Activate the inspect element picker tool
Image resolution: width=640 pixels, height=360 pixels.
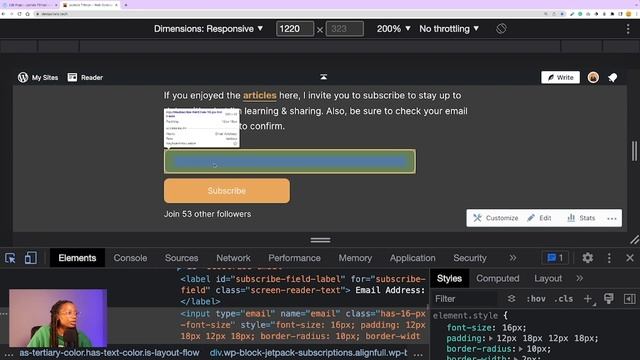click(10, 258)
